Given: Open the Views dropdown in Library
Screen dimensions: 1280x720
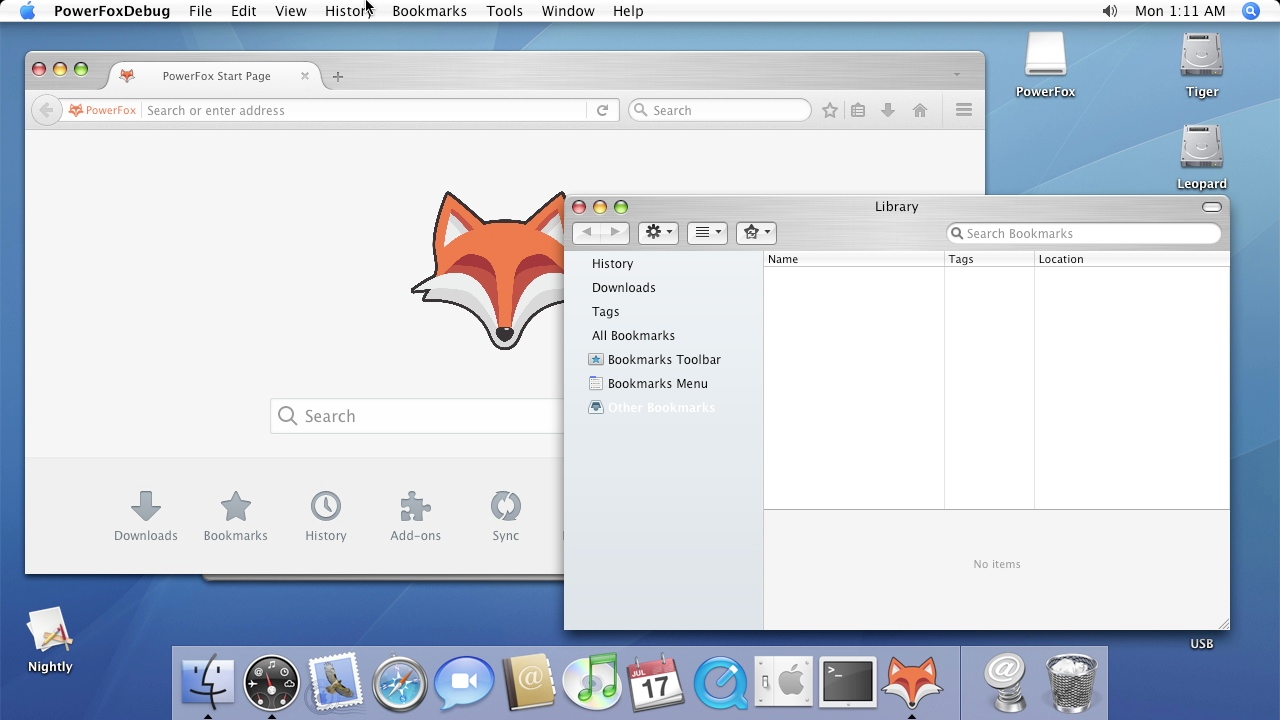Looking at the screenshot, I should [x=707, y=232].
